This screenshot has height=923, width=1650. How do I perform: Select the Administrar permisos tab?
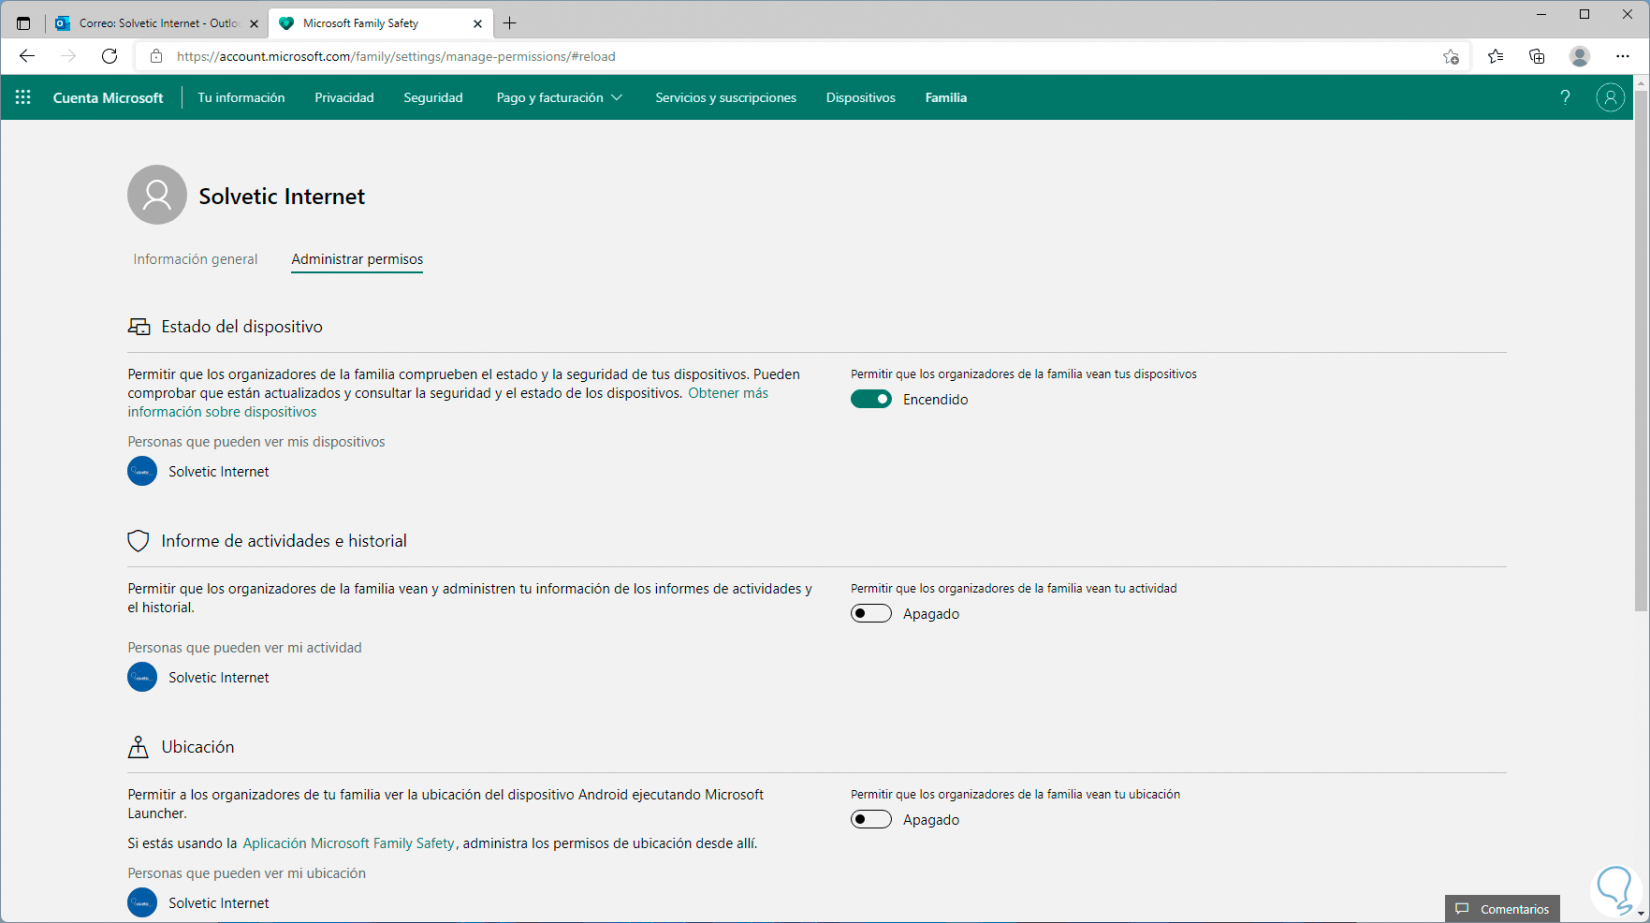tap(357, 259)
